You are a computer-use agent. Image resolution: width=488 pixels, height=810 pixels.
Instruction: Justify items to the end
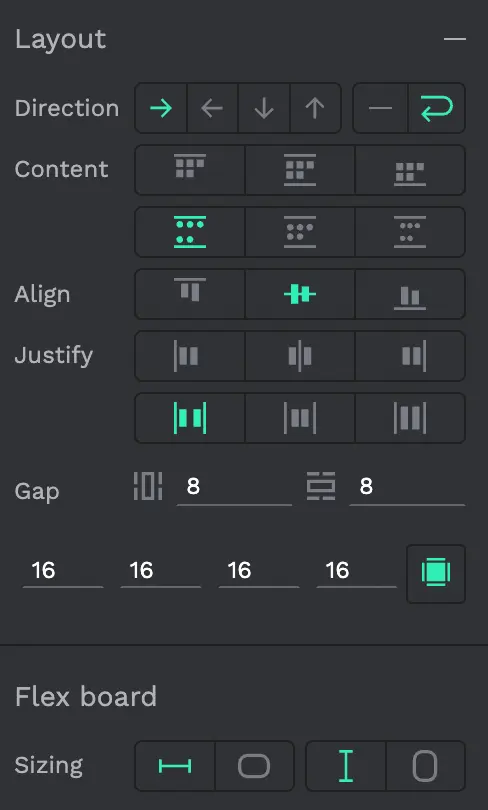click(410, 356)
